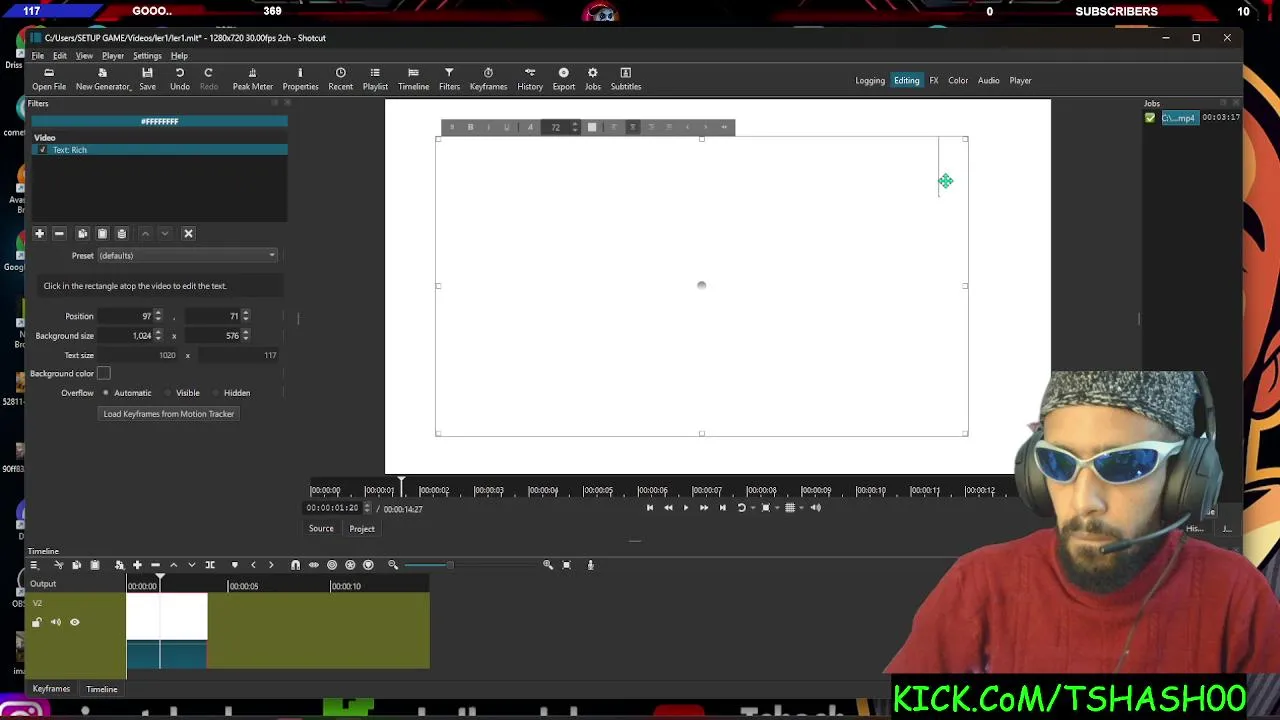Click the Open File toolbar icon
This screenshot has width=1280, height=720.
click(48, 79)
